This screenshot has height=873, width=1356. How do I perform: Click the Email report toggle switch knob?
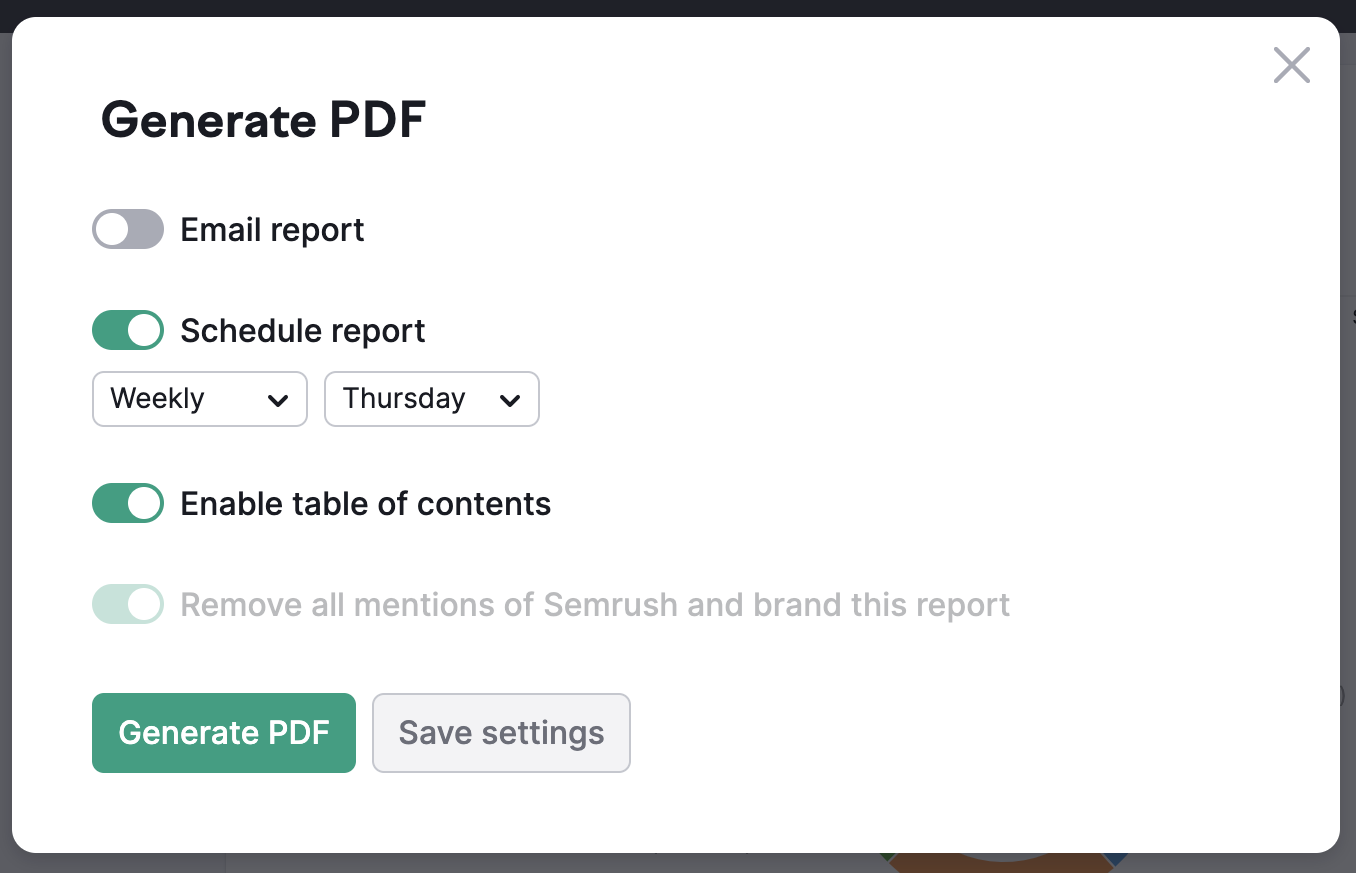click(x=112, y=229)
